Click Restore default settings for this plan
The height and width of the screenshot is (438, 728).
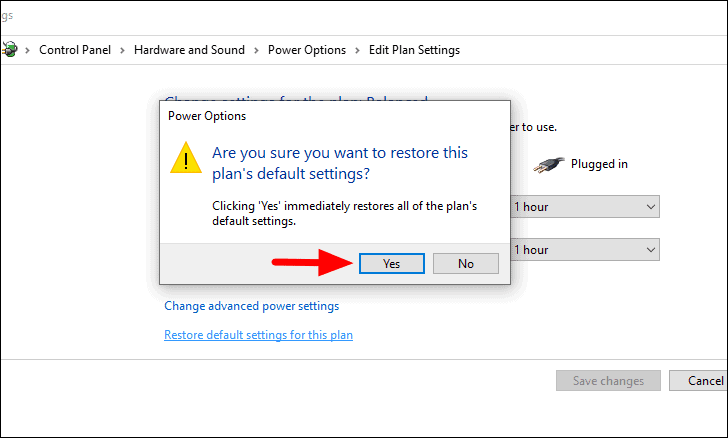click(259, 335)
